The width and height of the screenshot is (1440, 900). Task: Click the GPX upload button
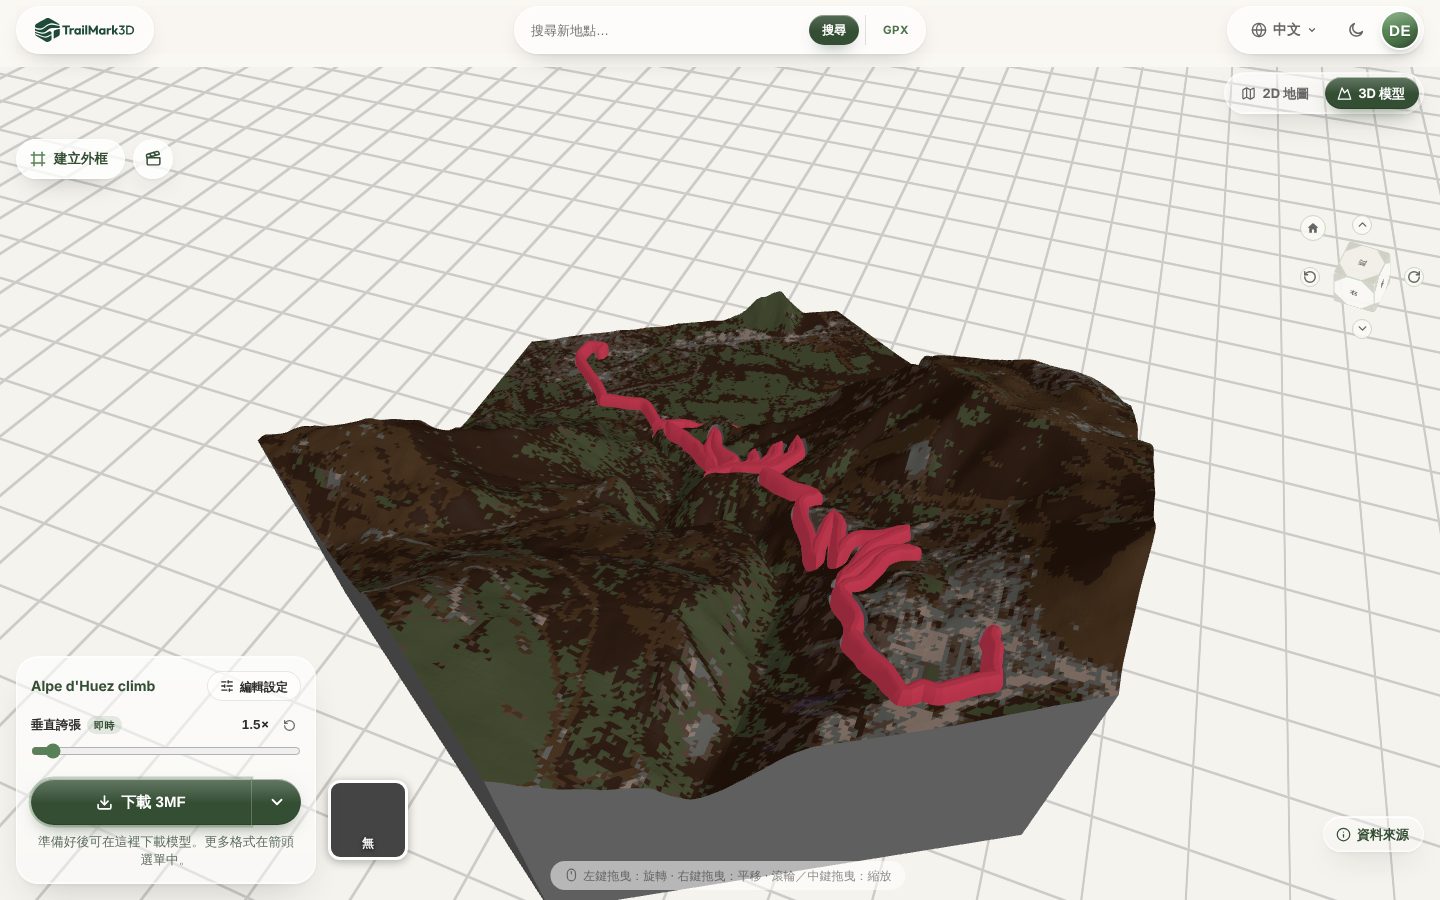click(x=896, y=30)
